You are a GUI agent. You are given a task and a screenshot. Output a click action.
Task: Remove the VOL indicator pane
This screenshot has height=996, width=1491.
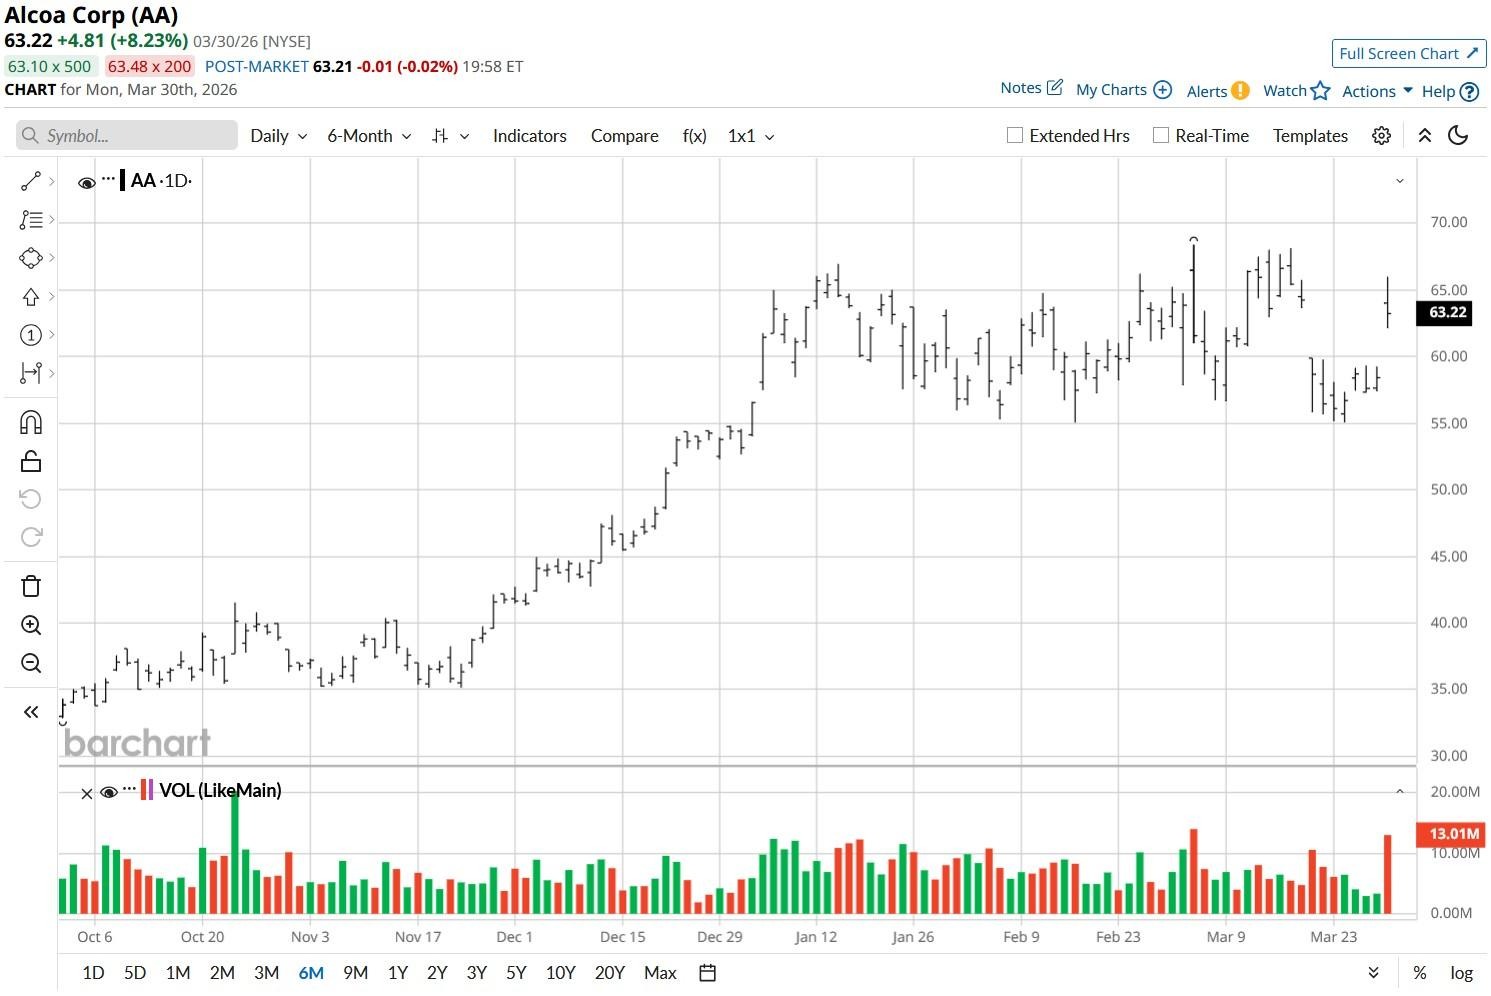tap(86, 793)
